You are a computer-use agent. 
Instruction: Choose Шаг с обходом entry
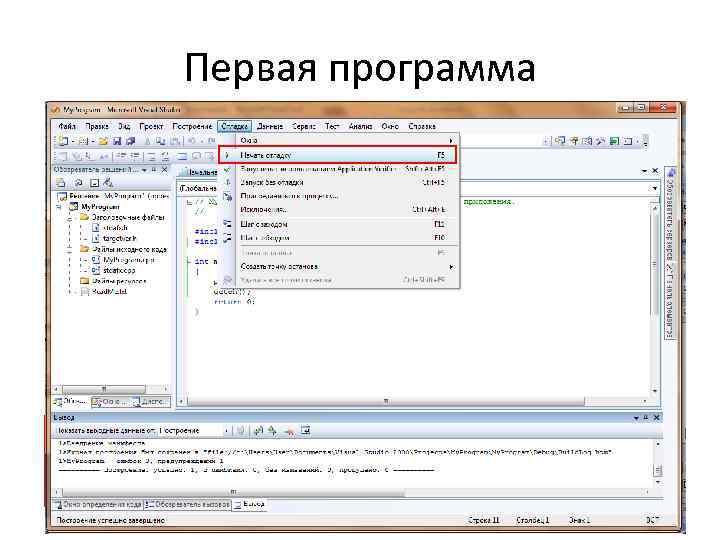[342, 238]
